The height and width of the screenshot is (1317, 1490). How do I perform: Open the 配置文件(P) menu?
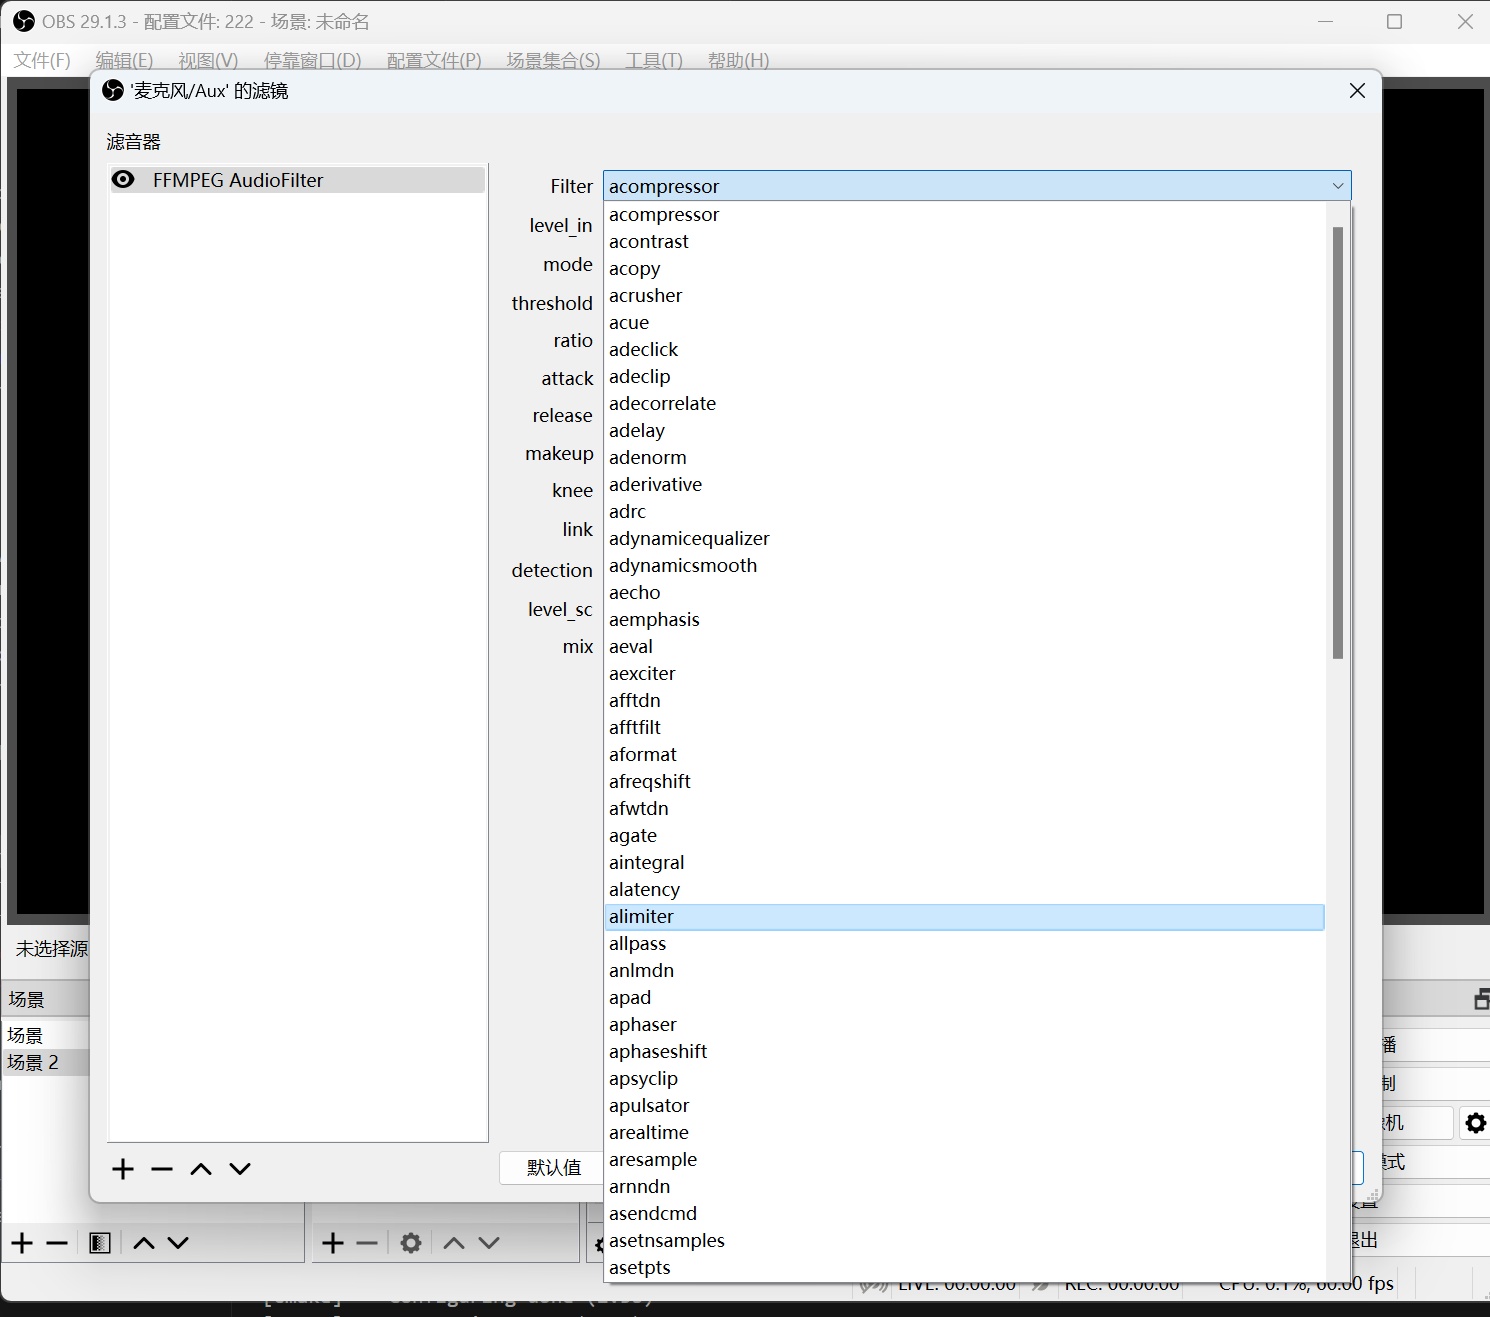click(434, 60)
